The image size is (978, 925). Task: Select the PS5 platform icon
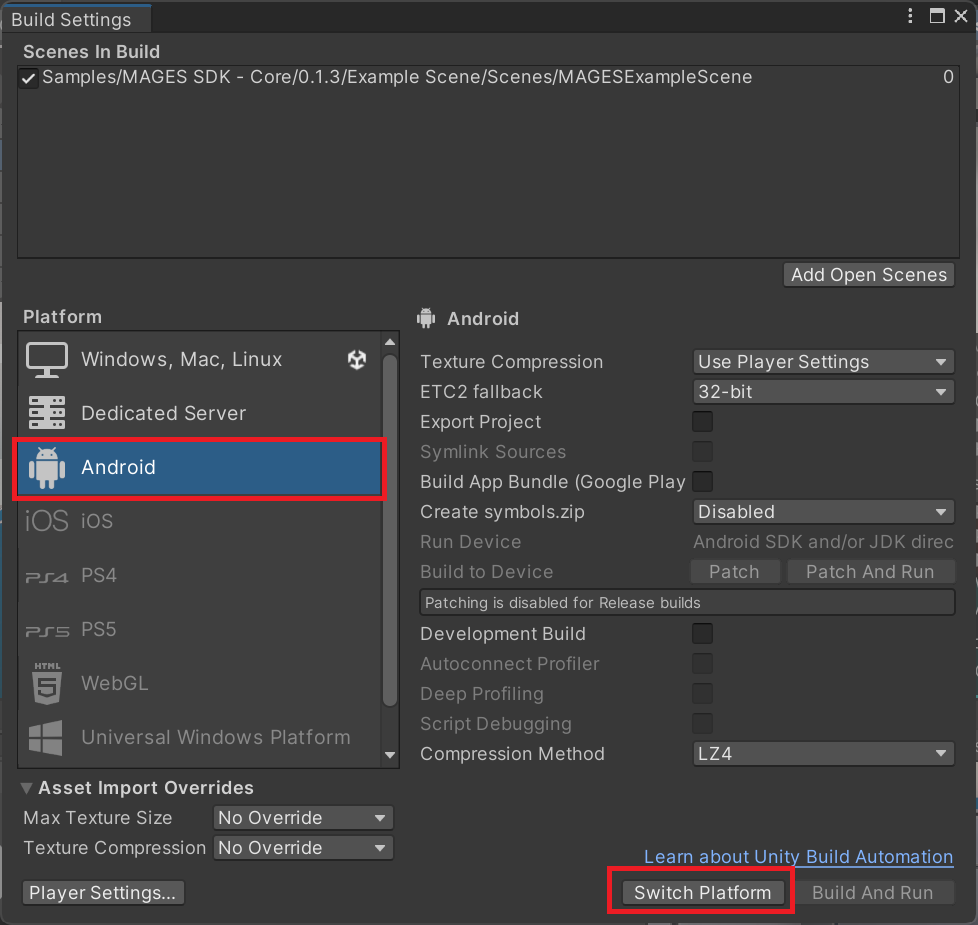tap(46, 629)
